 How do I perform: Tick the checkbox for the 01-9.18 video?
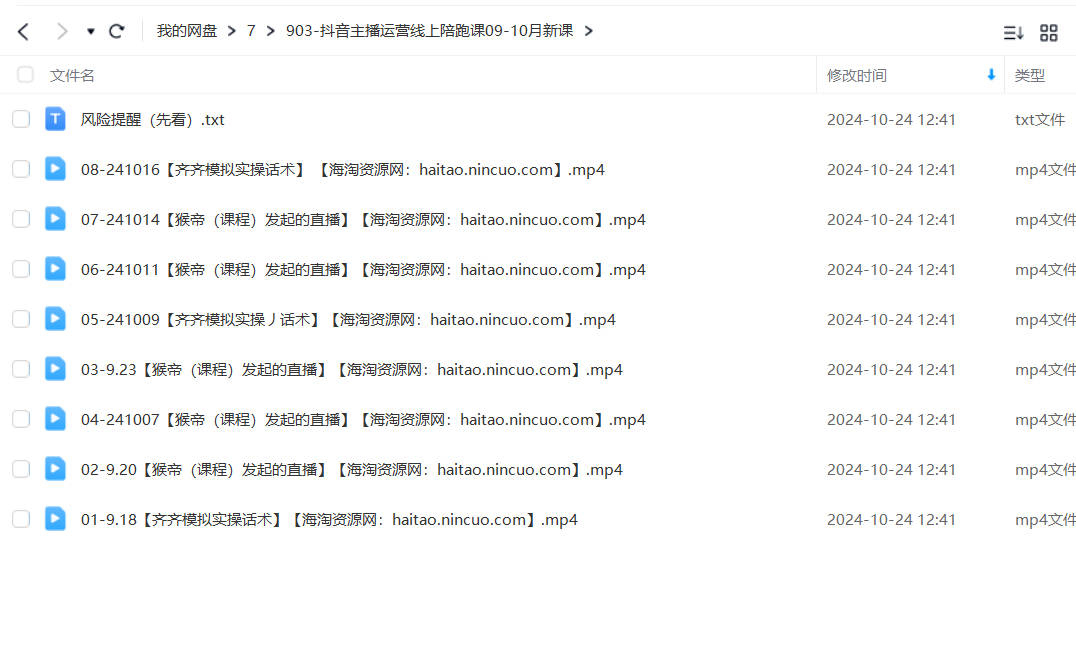(x=21, y=519)
